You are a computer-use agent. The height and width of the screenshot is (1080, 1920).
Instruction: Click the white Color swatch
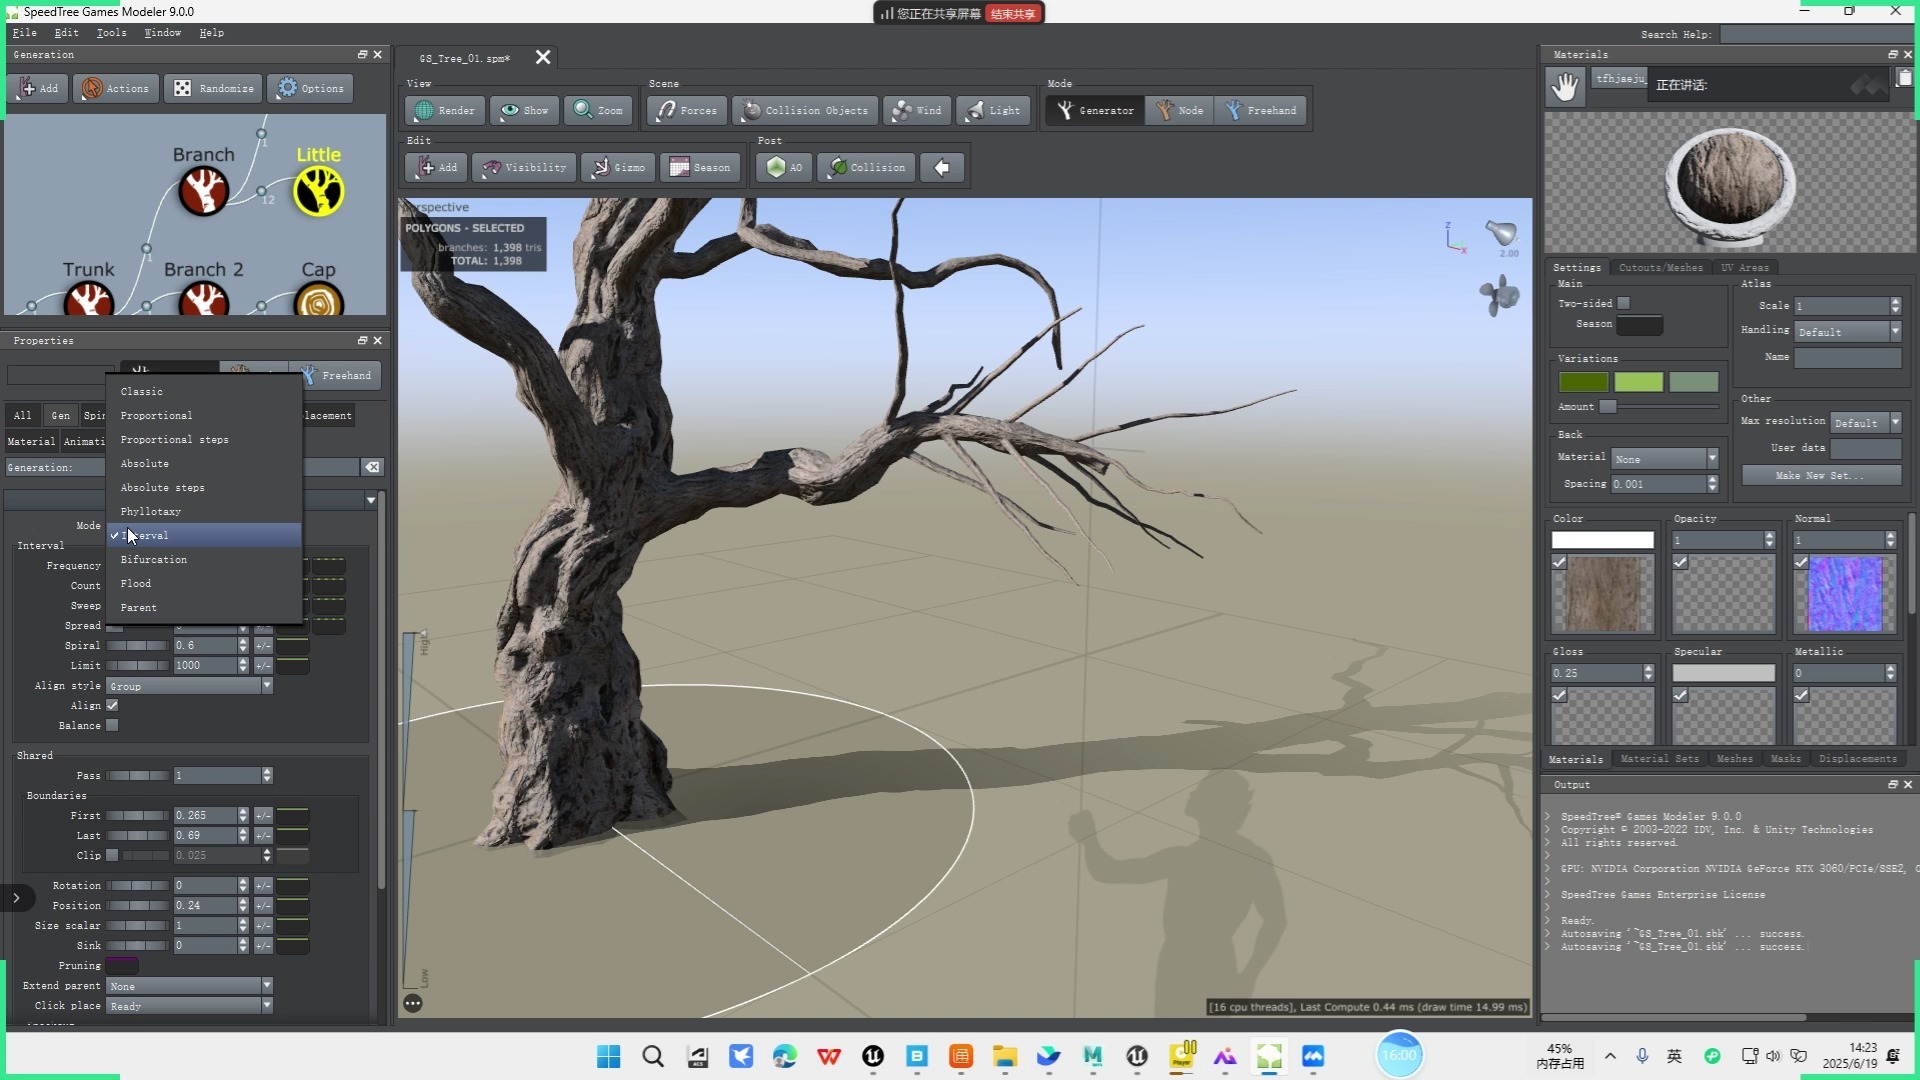[1602, 540]
